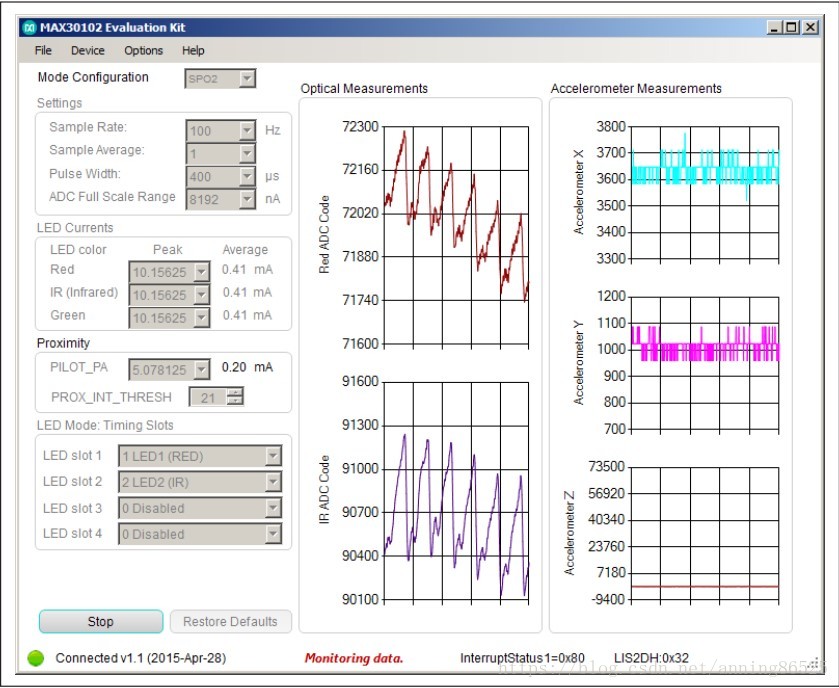
Task: Expand the ADC Full Scale Range dropdown
Action: point(247,200)
